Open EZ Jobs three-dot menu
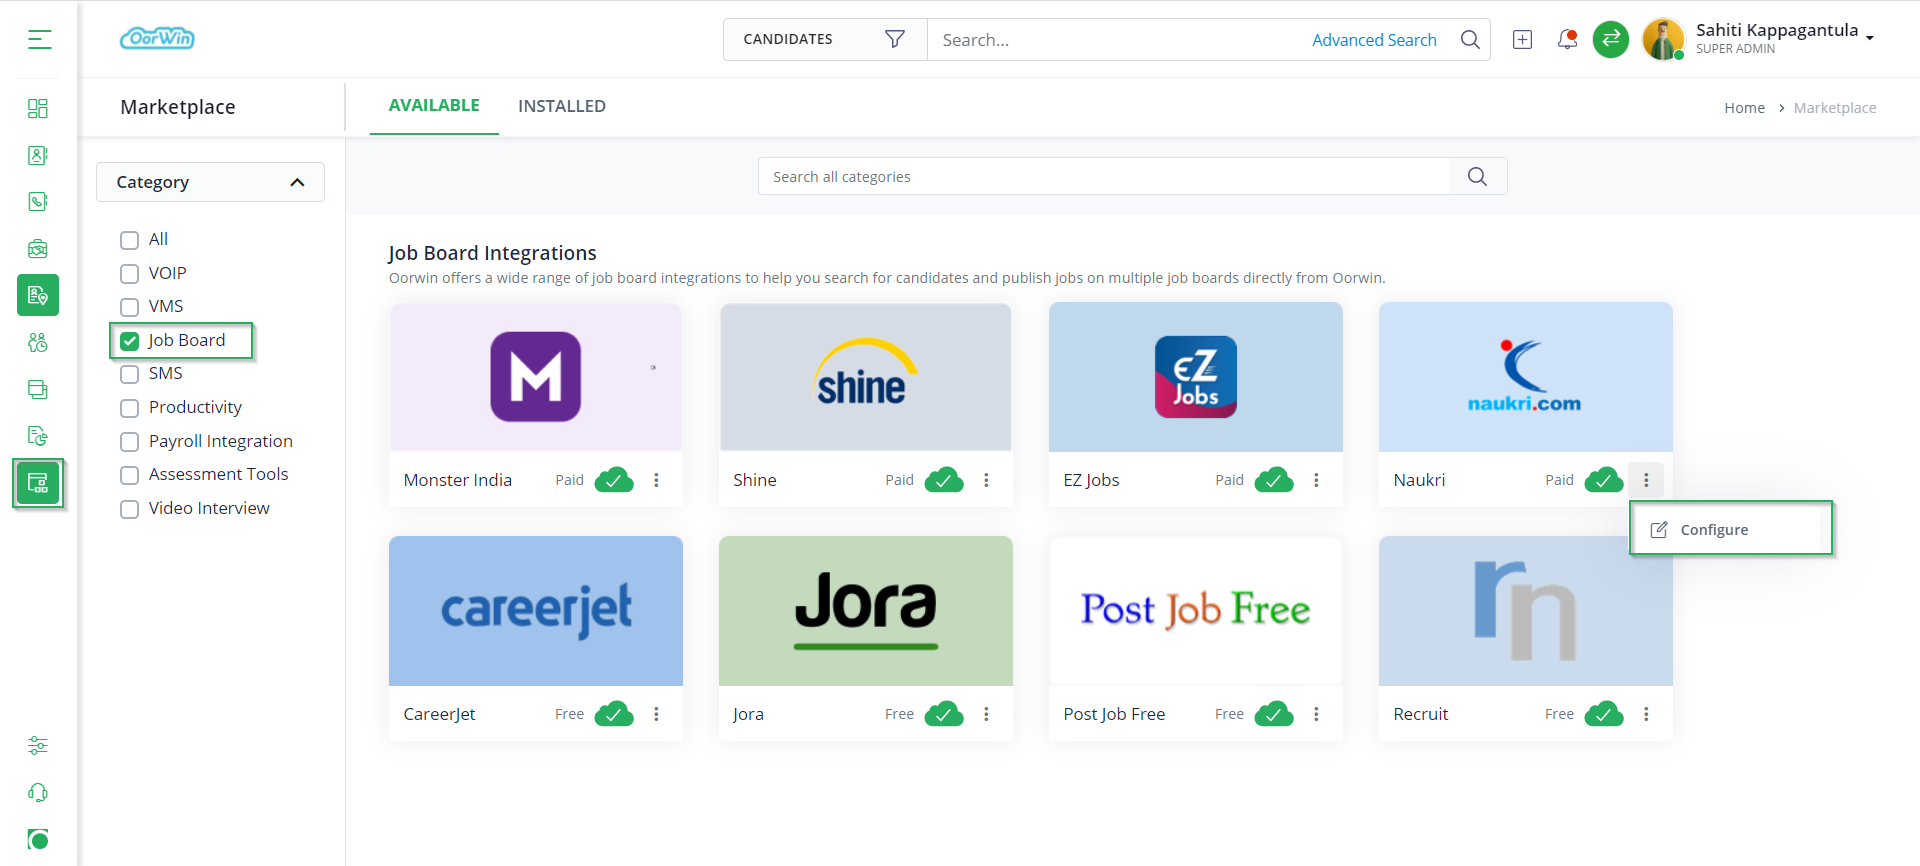Viewport: 1920px width, 866px height. (1316, 480)
